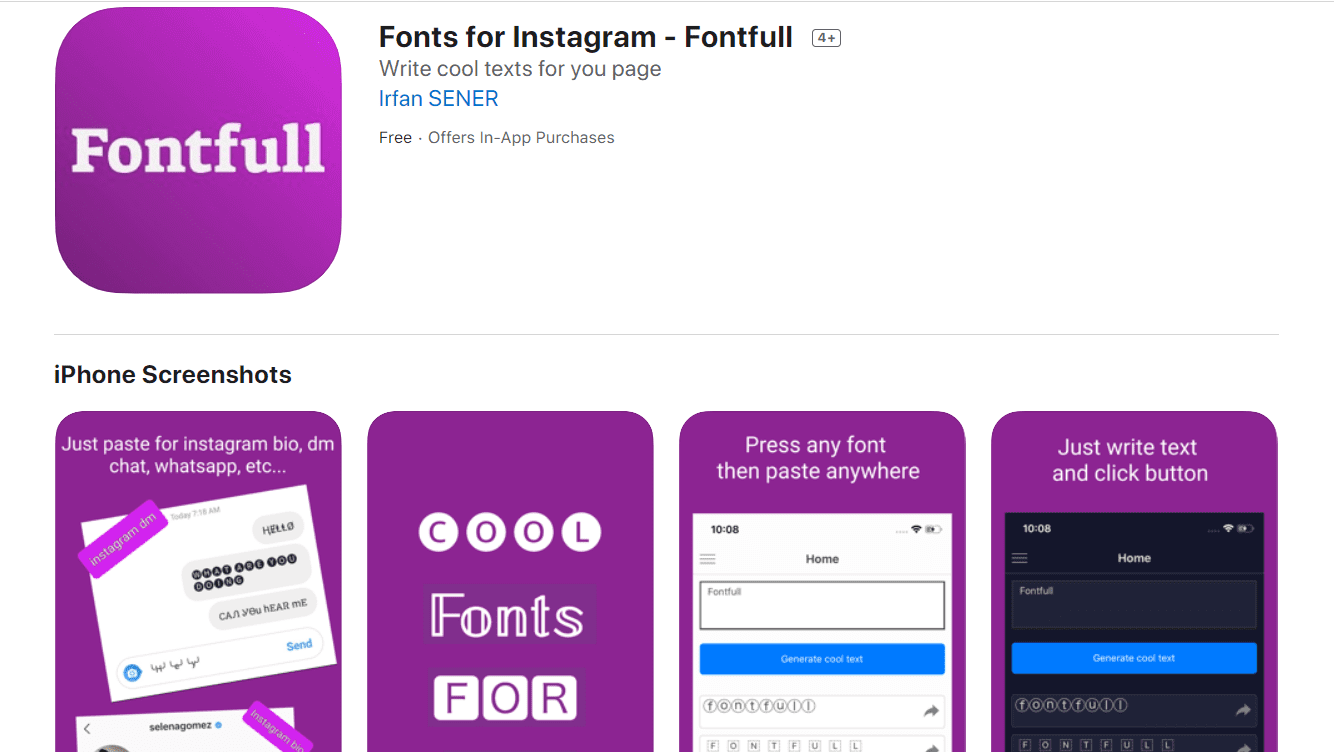Screen dimensions: 1334x752
Task: Click the Fontfull text field in dark screenshot
Action: pyautogui.click(x=1134, y=604)
